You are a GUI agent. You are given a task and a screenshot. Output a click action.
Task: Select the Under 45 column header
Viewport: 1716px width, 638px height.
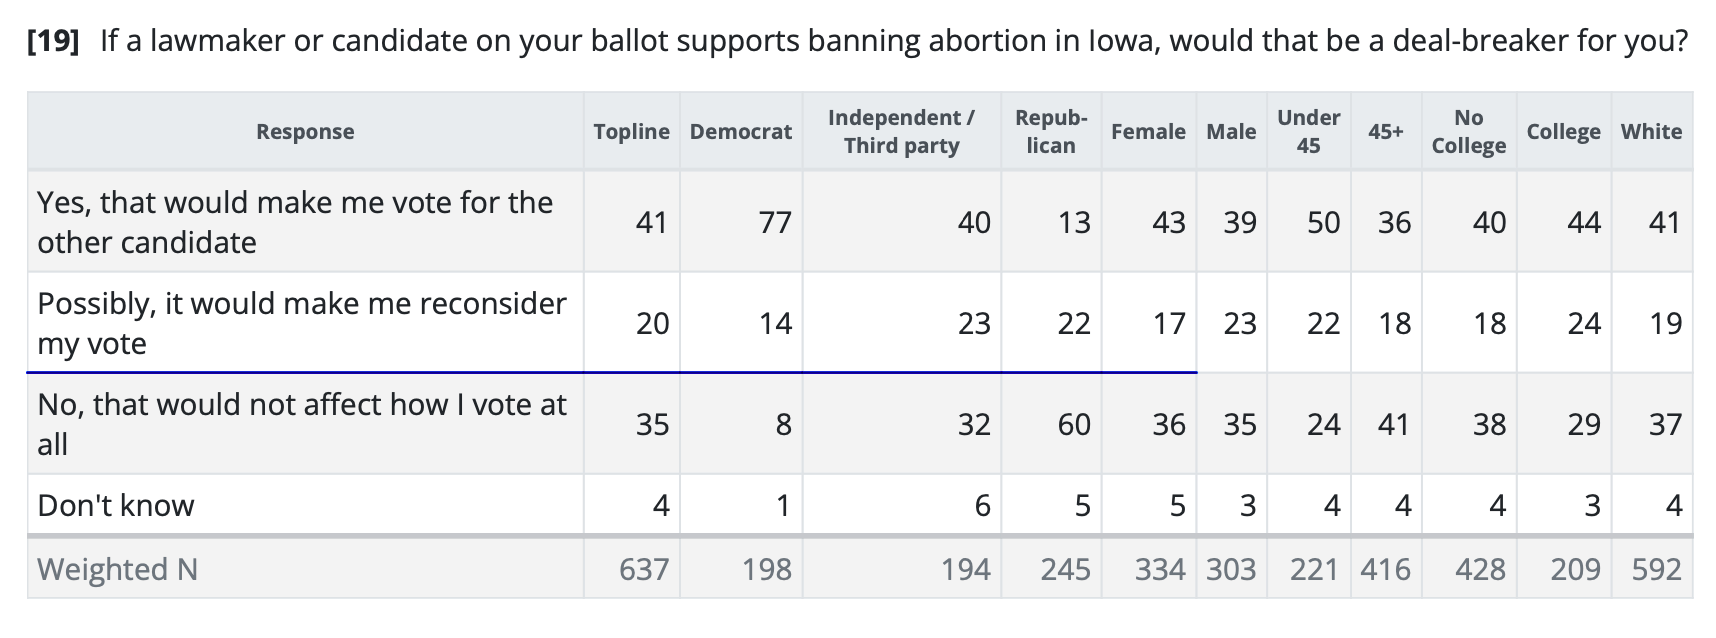coord(1308,132)
